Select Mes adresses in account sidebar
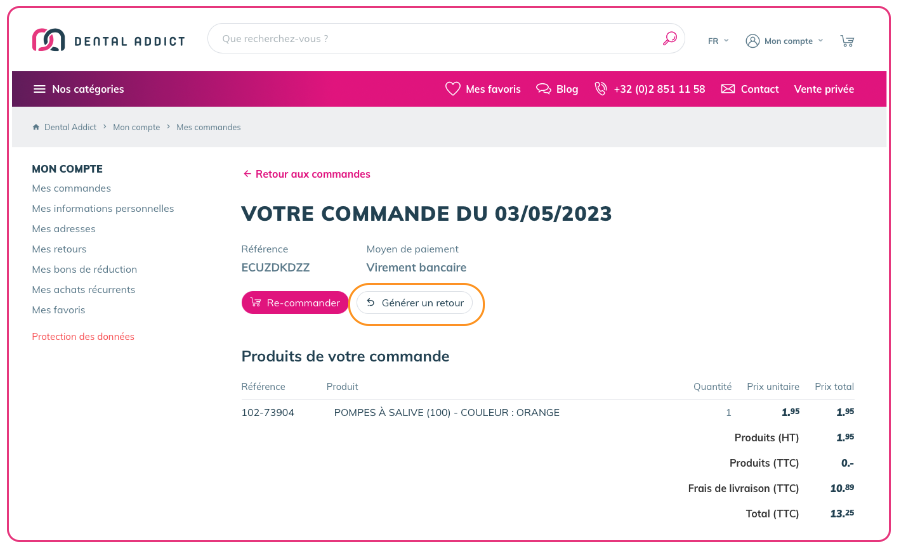The width and height of the screenshot is (899, 550). [64, 229]
